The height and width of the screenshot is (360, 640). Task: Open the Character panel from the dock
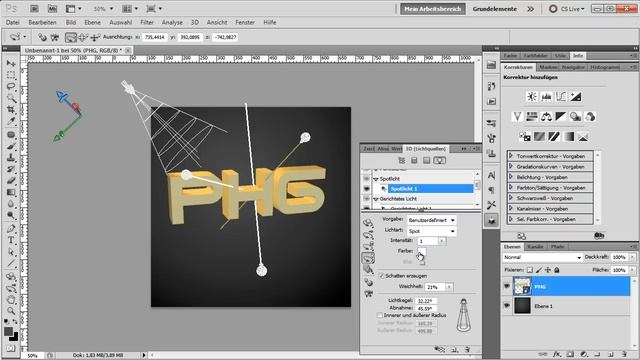(491, 175)
